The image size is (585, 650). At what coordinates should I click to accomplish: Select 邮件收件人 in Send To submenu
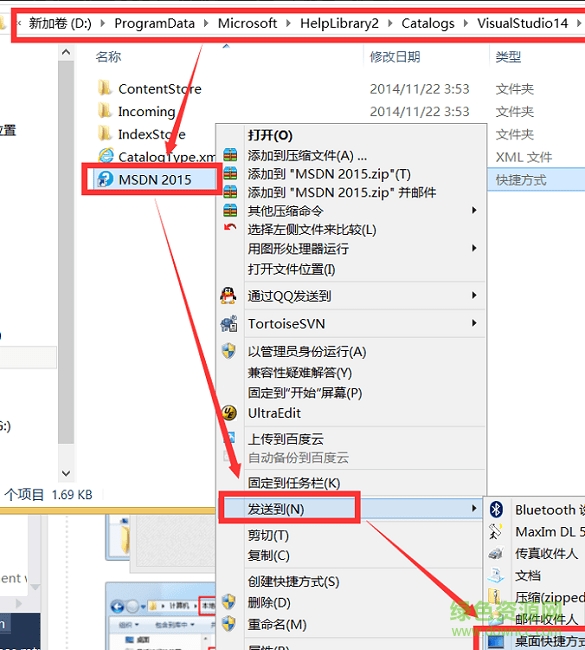tap(546, 619)
